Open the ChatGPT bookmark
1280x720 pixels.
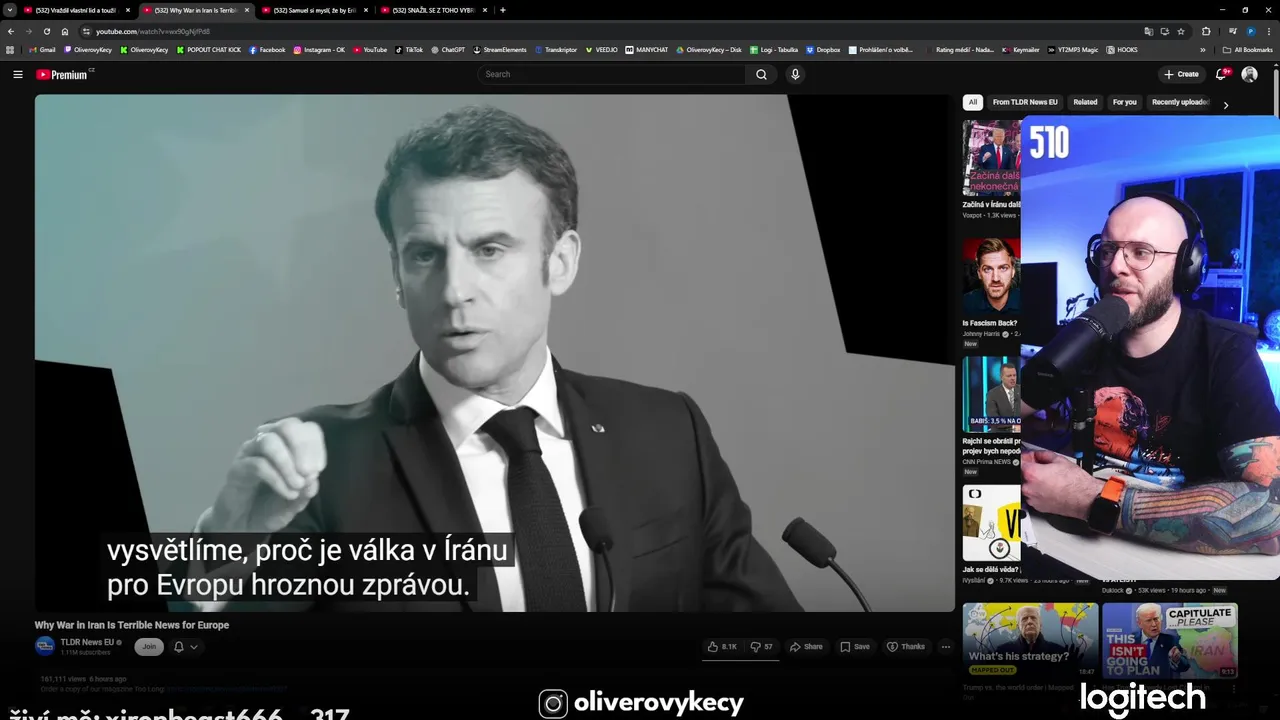pyautogui.click(x=448, y=49)
